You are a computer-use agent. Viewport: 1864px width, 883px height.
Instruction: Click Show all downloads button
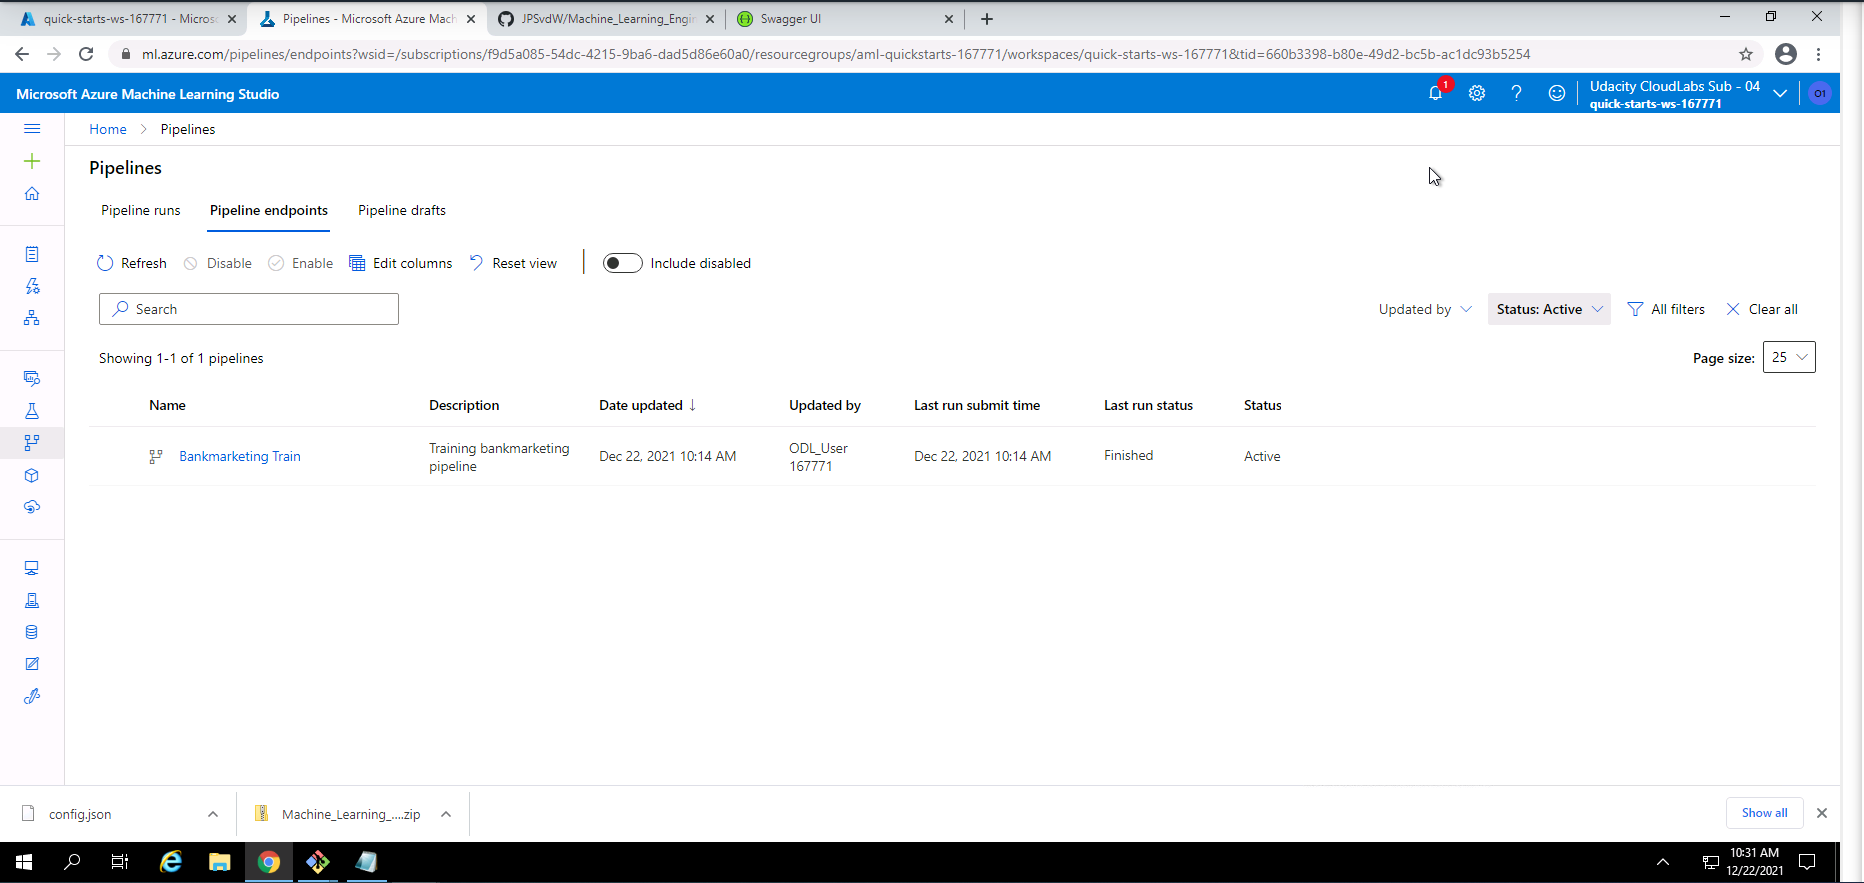click(x=1764, y=813)
